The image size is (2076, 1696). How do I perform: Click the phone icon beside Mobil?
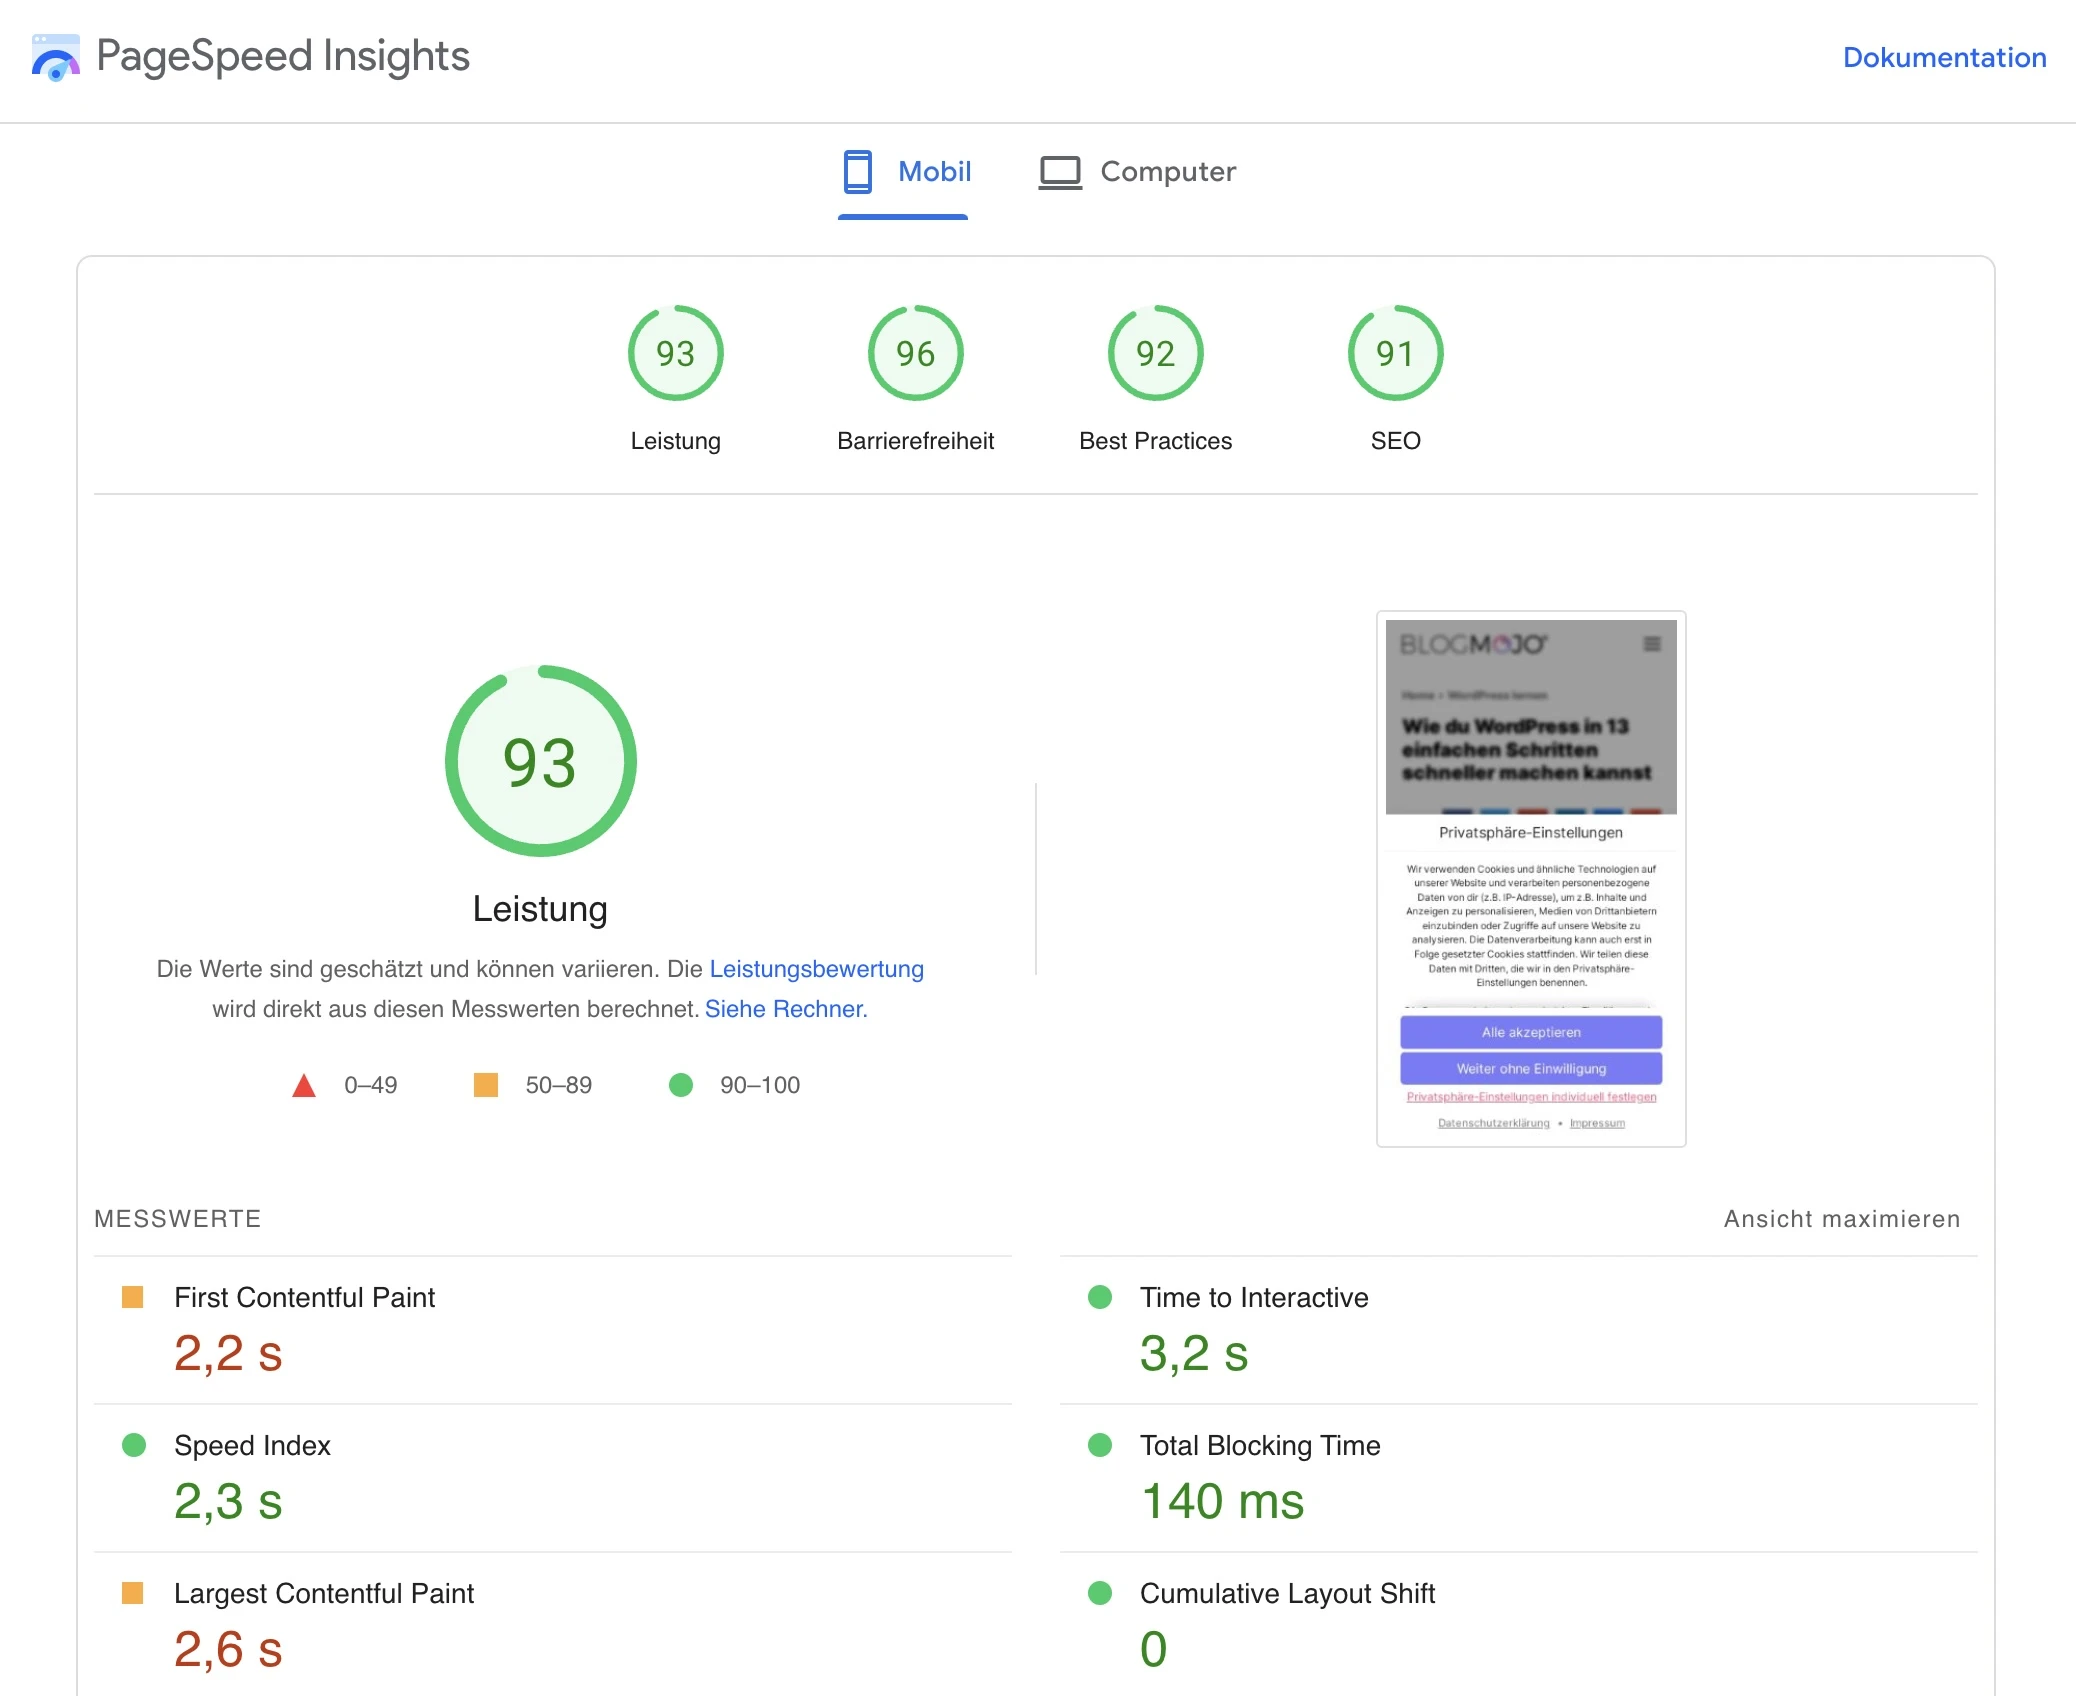coord(857,171)
